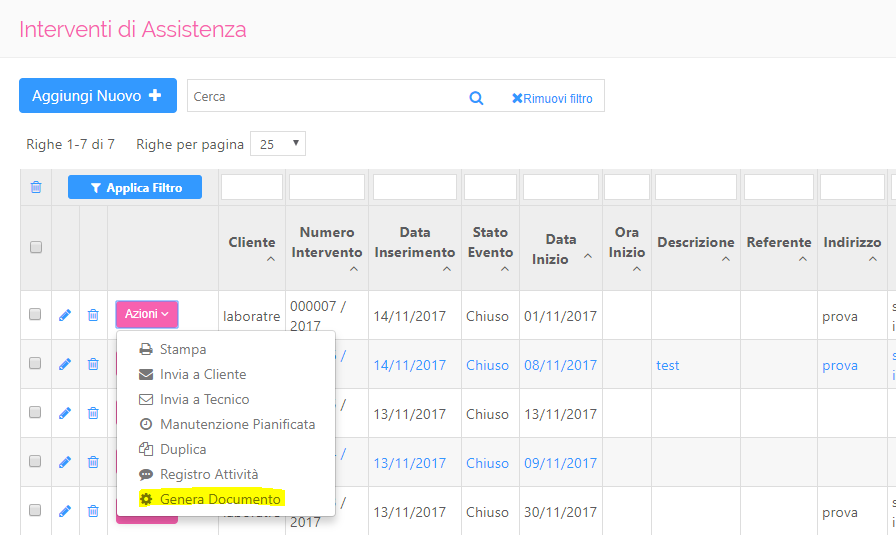Sort by Ora Inizio arrow
896x535 pixels.
click(637, 269)
